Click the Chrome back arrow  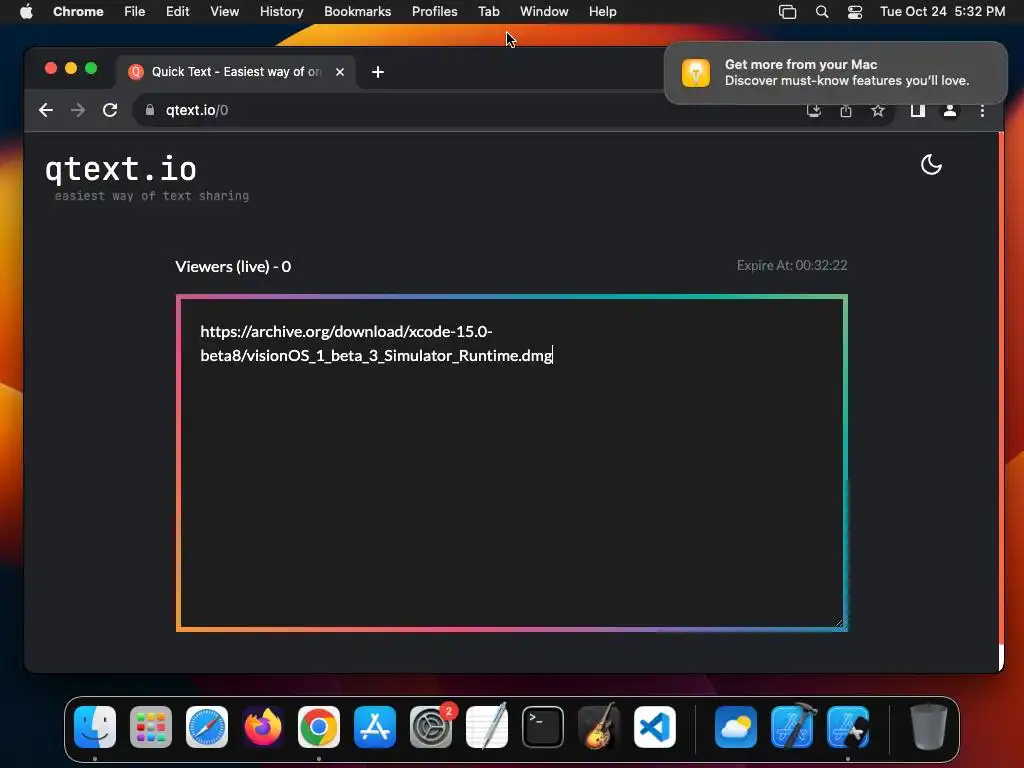(x=46, y=110)
